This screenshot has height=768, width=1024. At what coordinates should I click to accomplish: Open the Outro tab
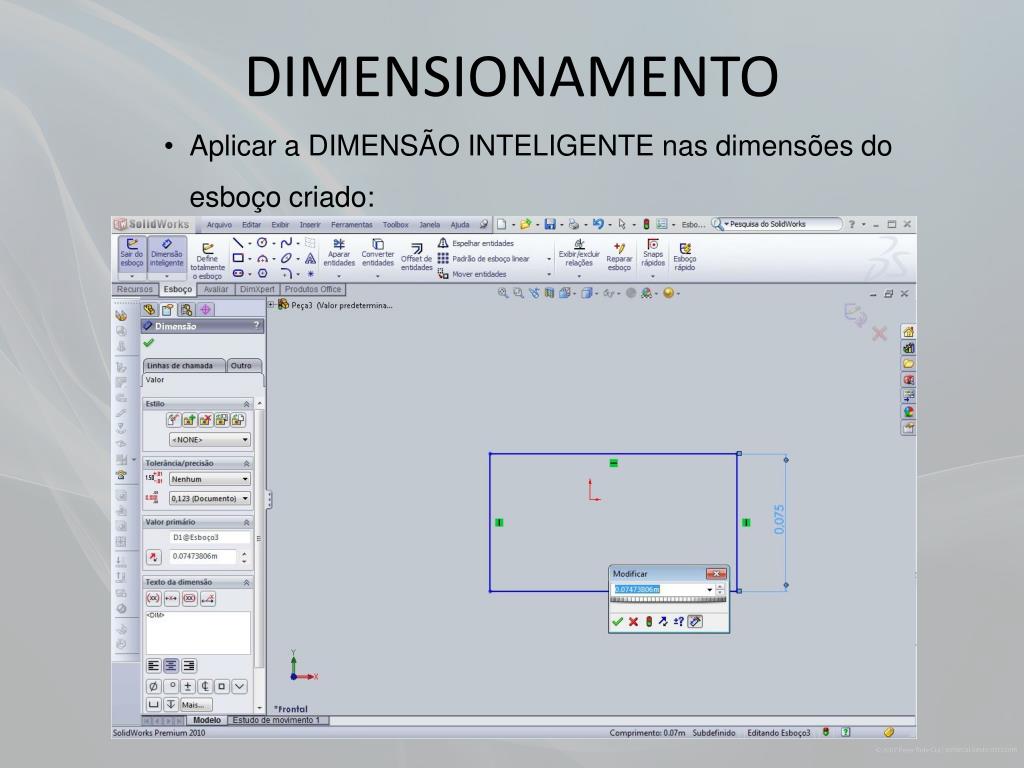click(x=243, y=366)
